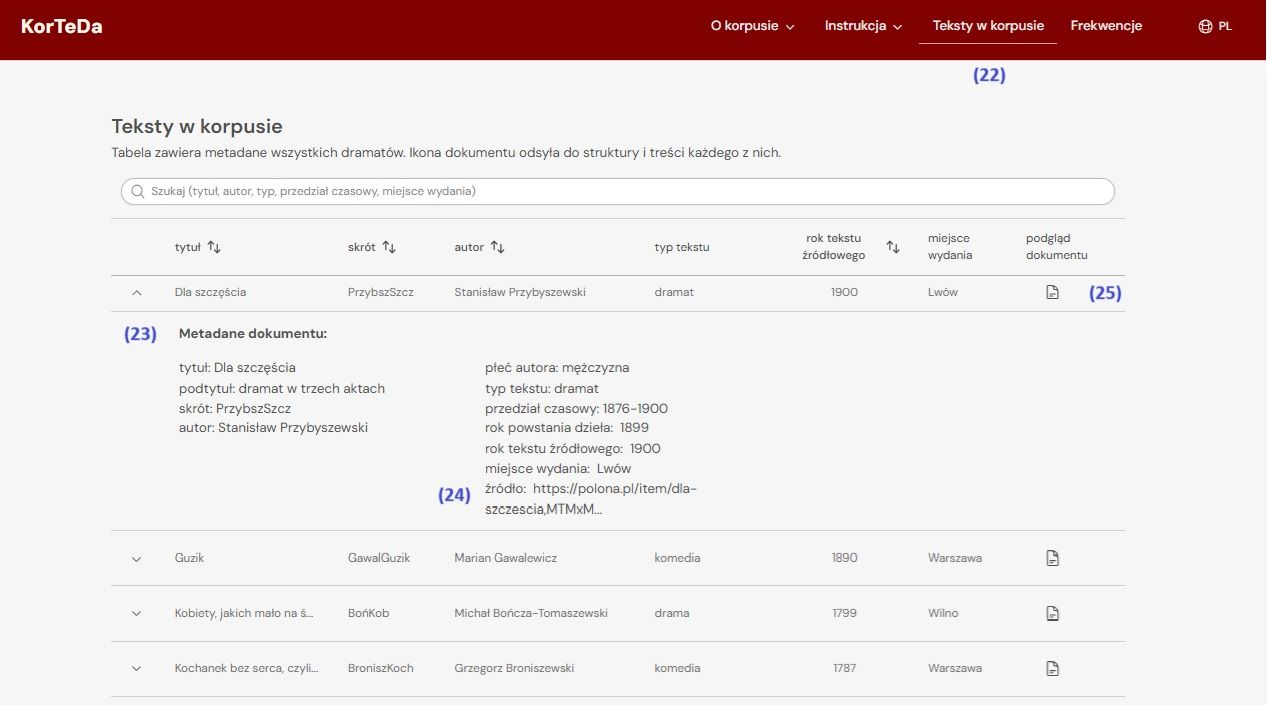Click the Wilno place cell
The image size is (1267, 705).
pos(943,613)
